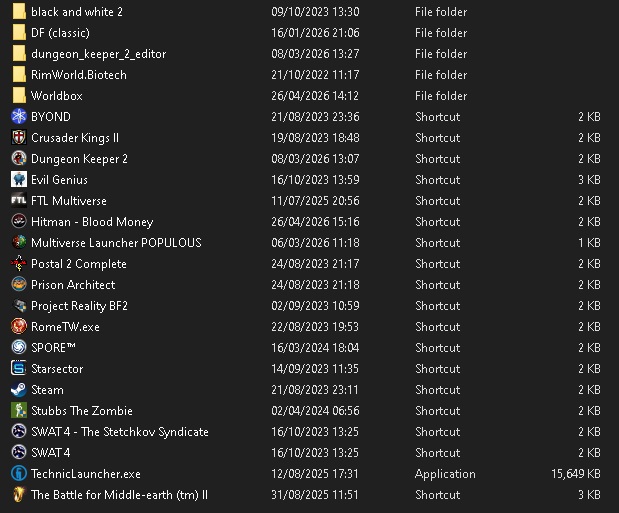Viewport: 619px width, 513px height.
Task: Click the RimWorld.Biotech folder icon
Action: point(19,74)
